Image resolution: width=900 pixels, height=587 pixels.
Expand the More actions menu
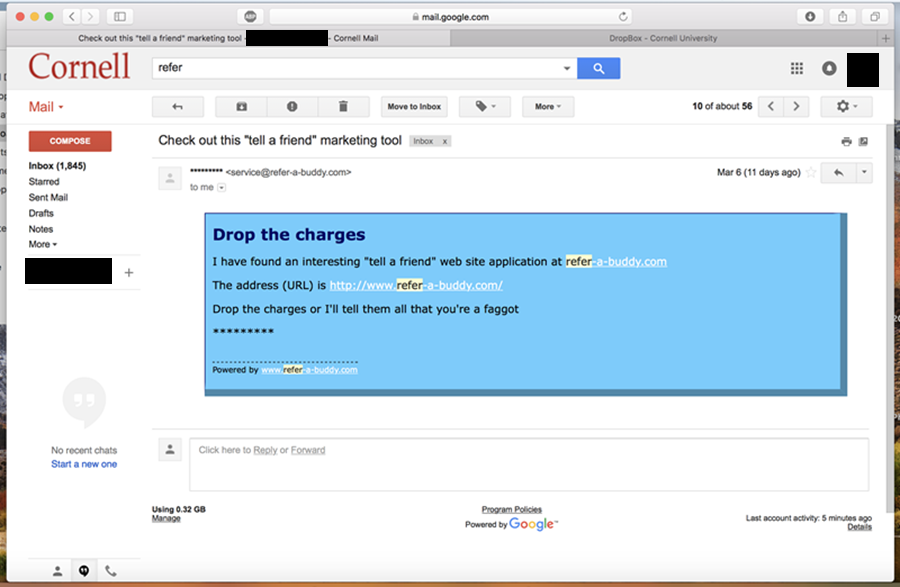tap(548, 107)
